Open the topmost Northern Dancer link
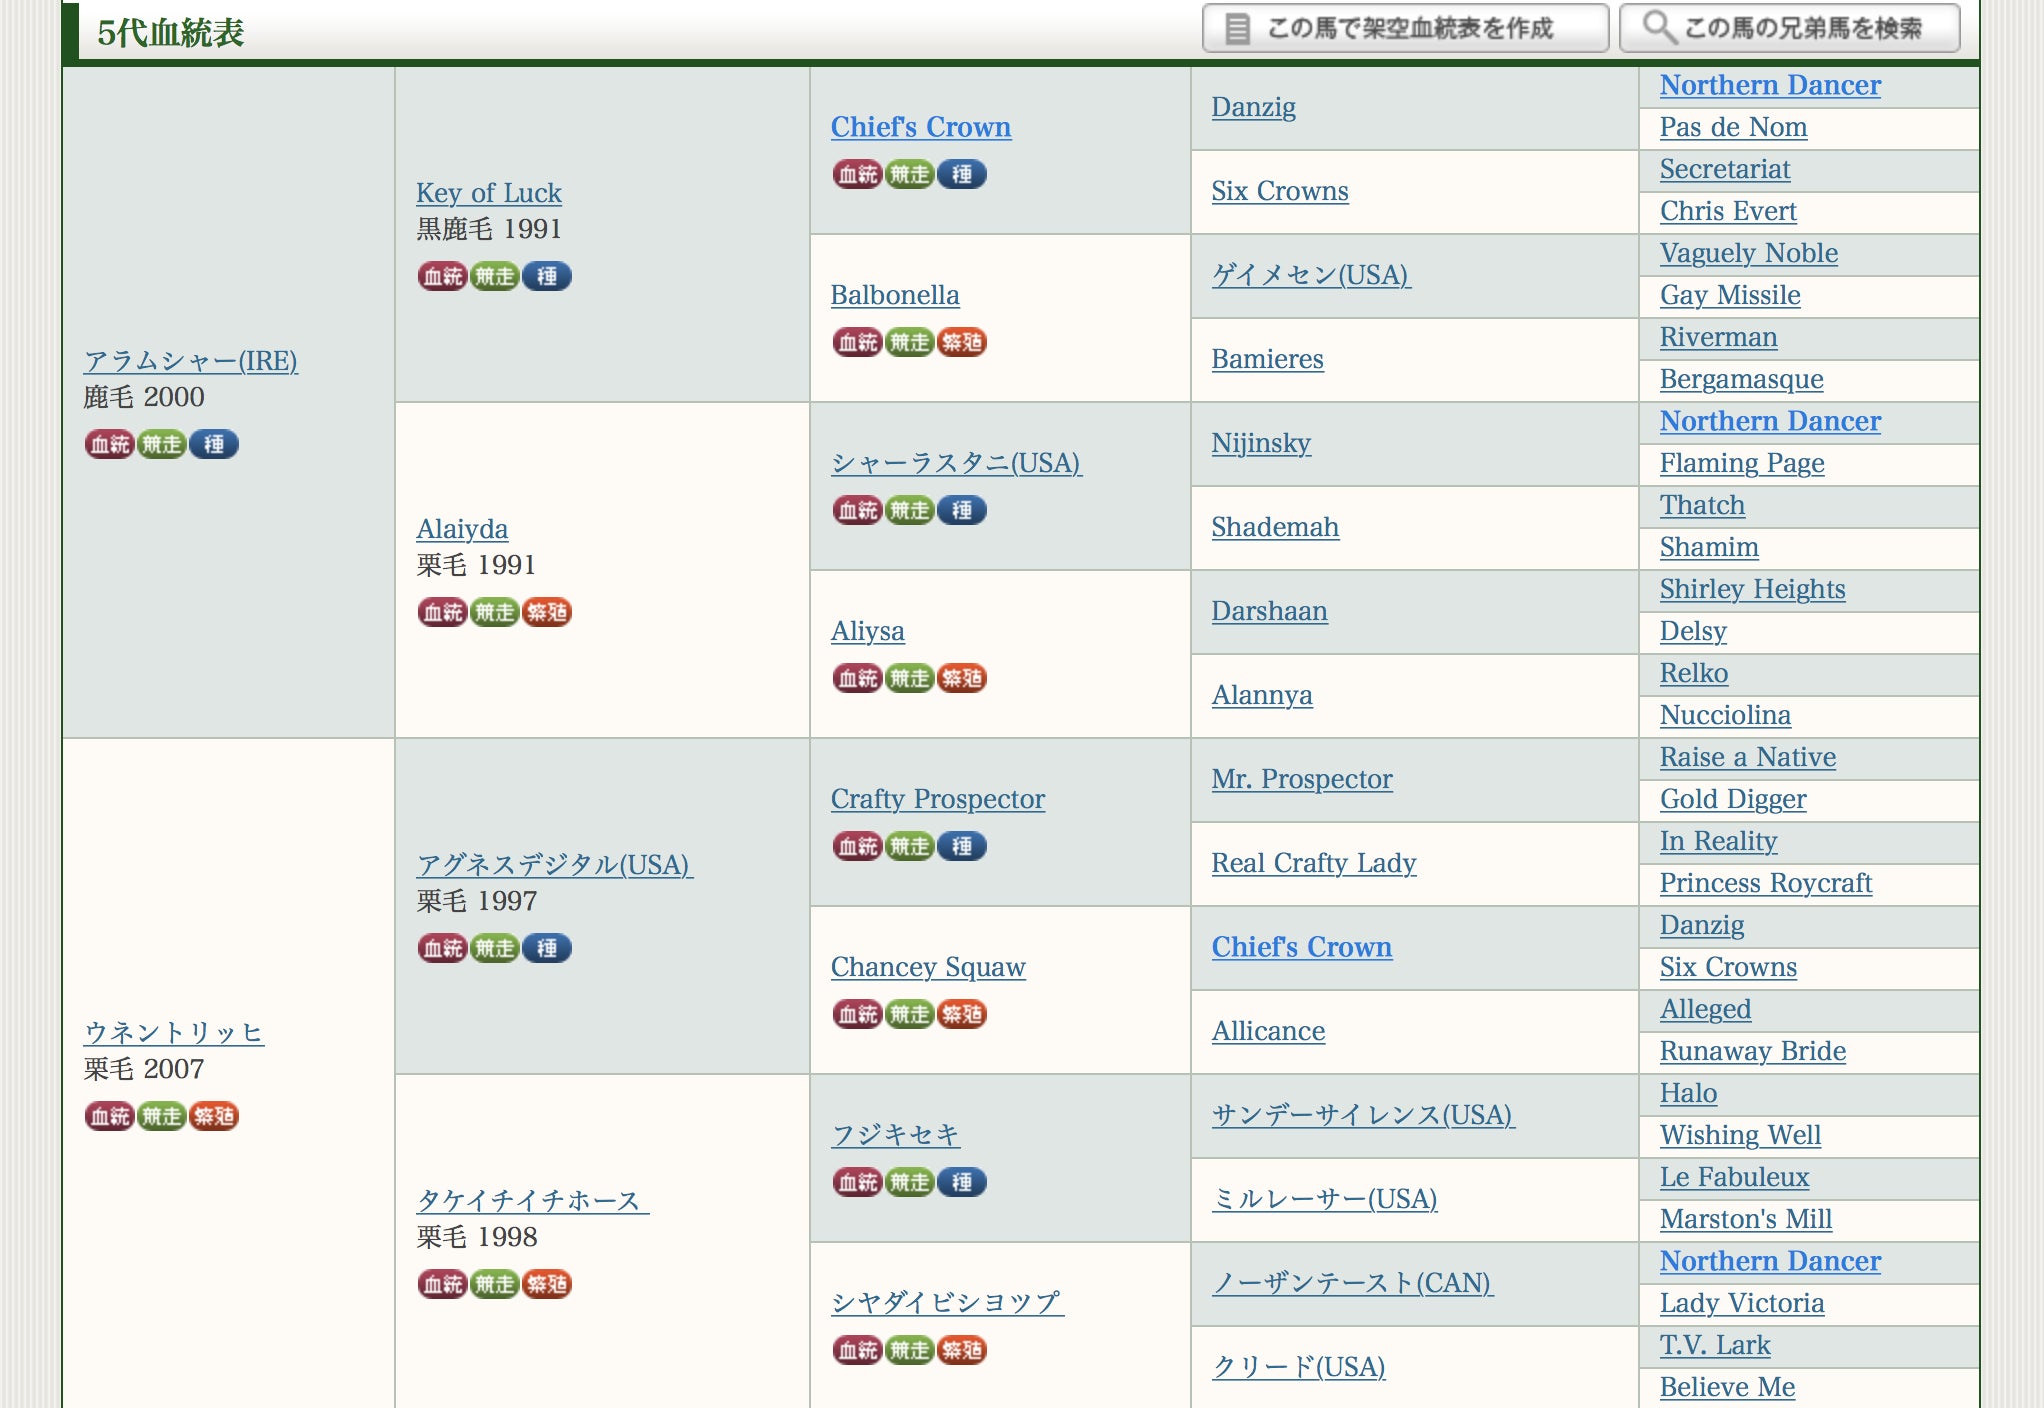Viewport: 2044px width, 1408px height. (1769, 85)
